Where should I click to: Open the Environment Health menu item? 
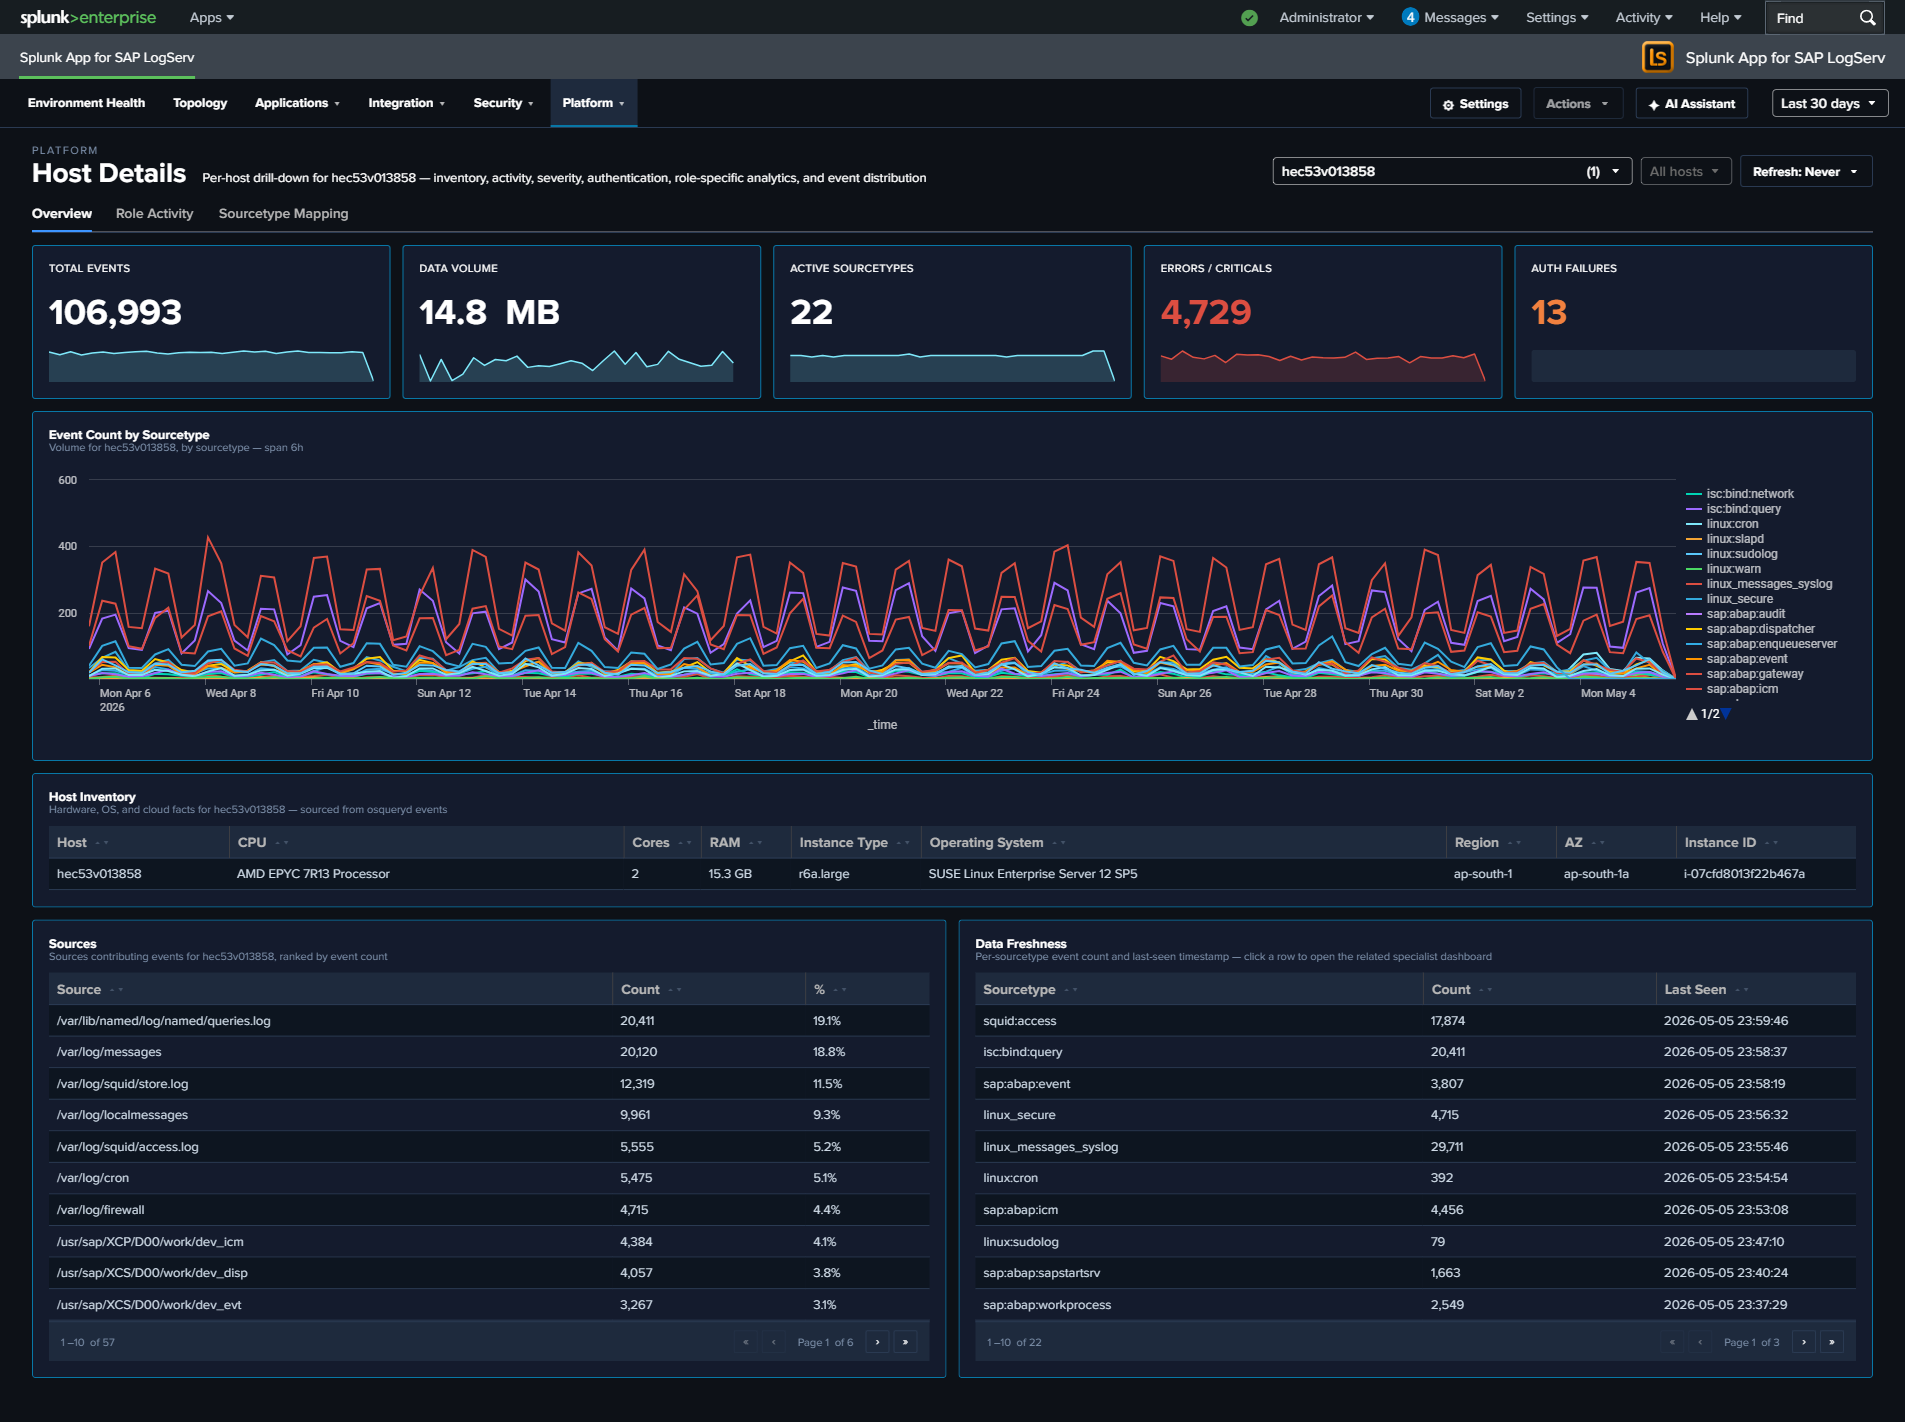86,103
